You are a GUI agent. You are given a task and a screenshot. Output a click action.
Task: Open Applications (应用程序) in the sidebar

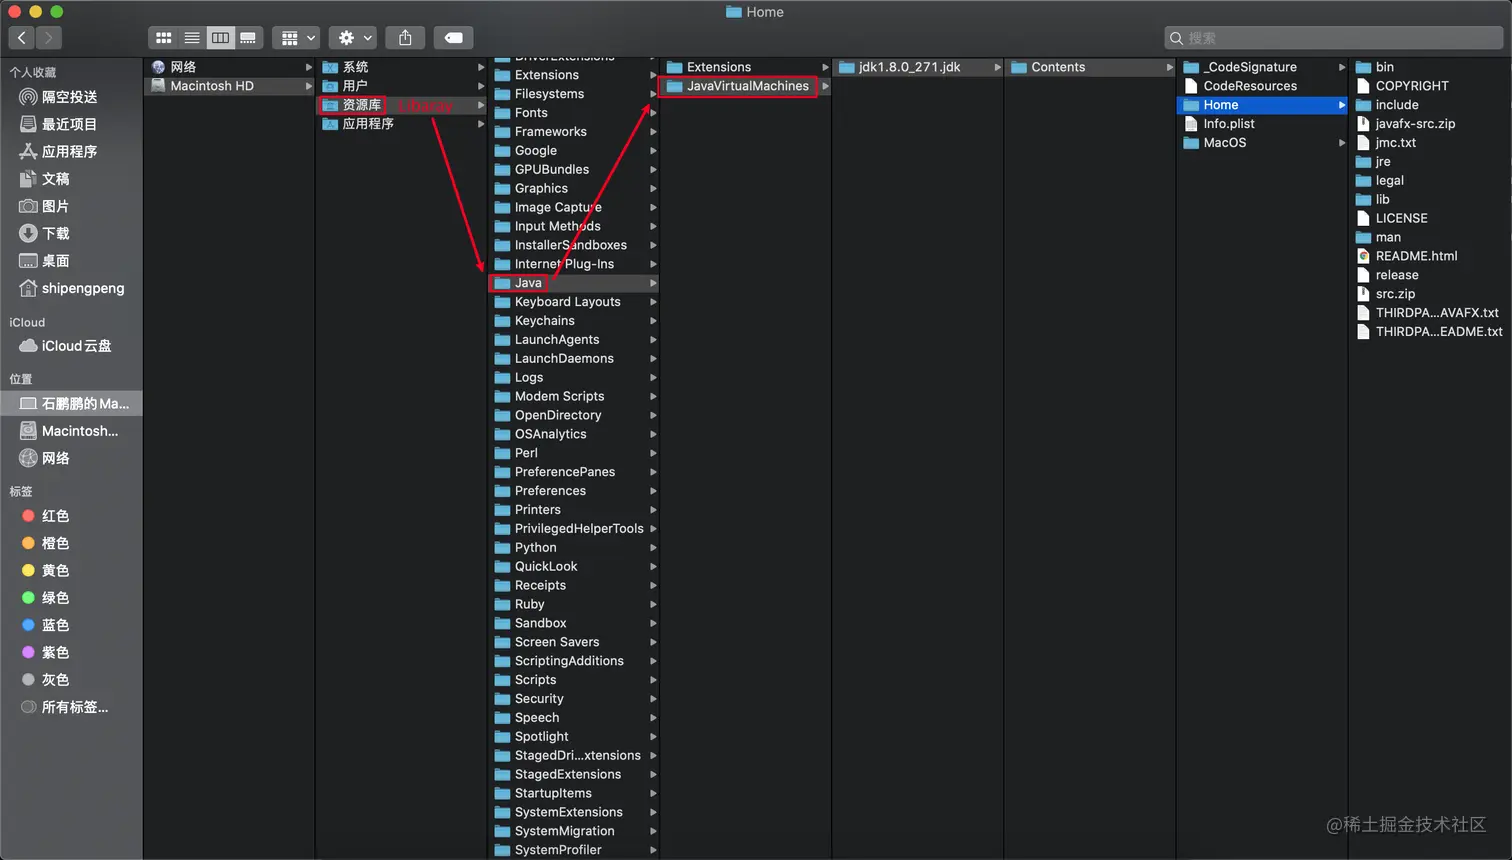tap(71, 152)
